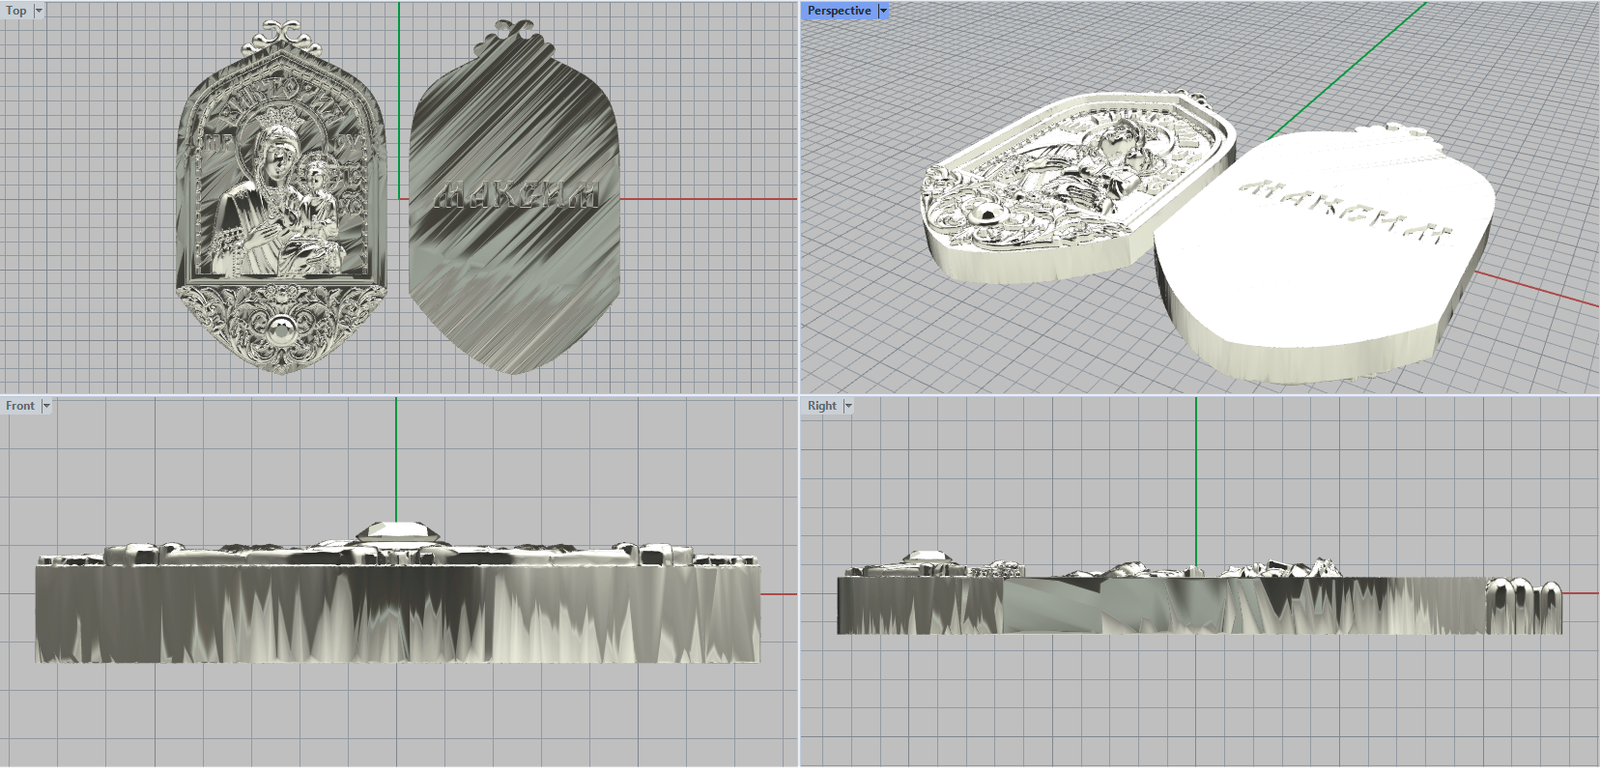This screenshot has width=1600, height=772.
Task: Select the bail loops in Right view
Action: point(1525,603)
